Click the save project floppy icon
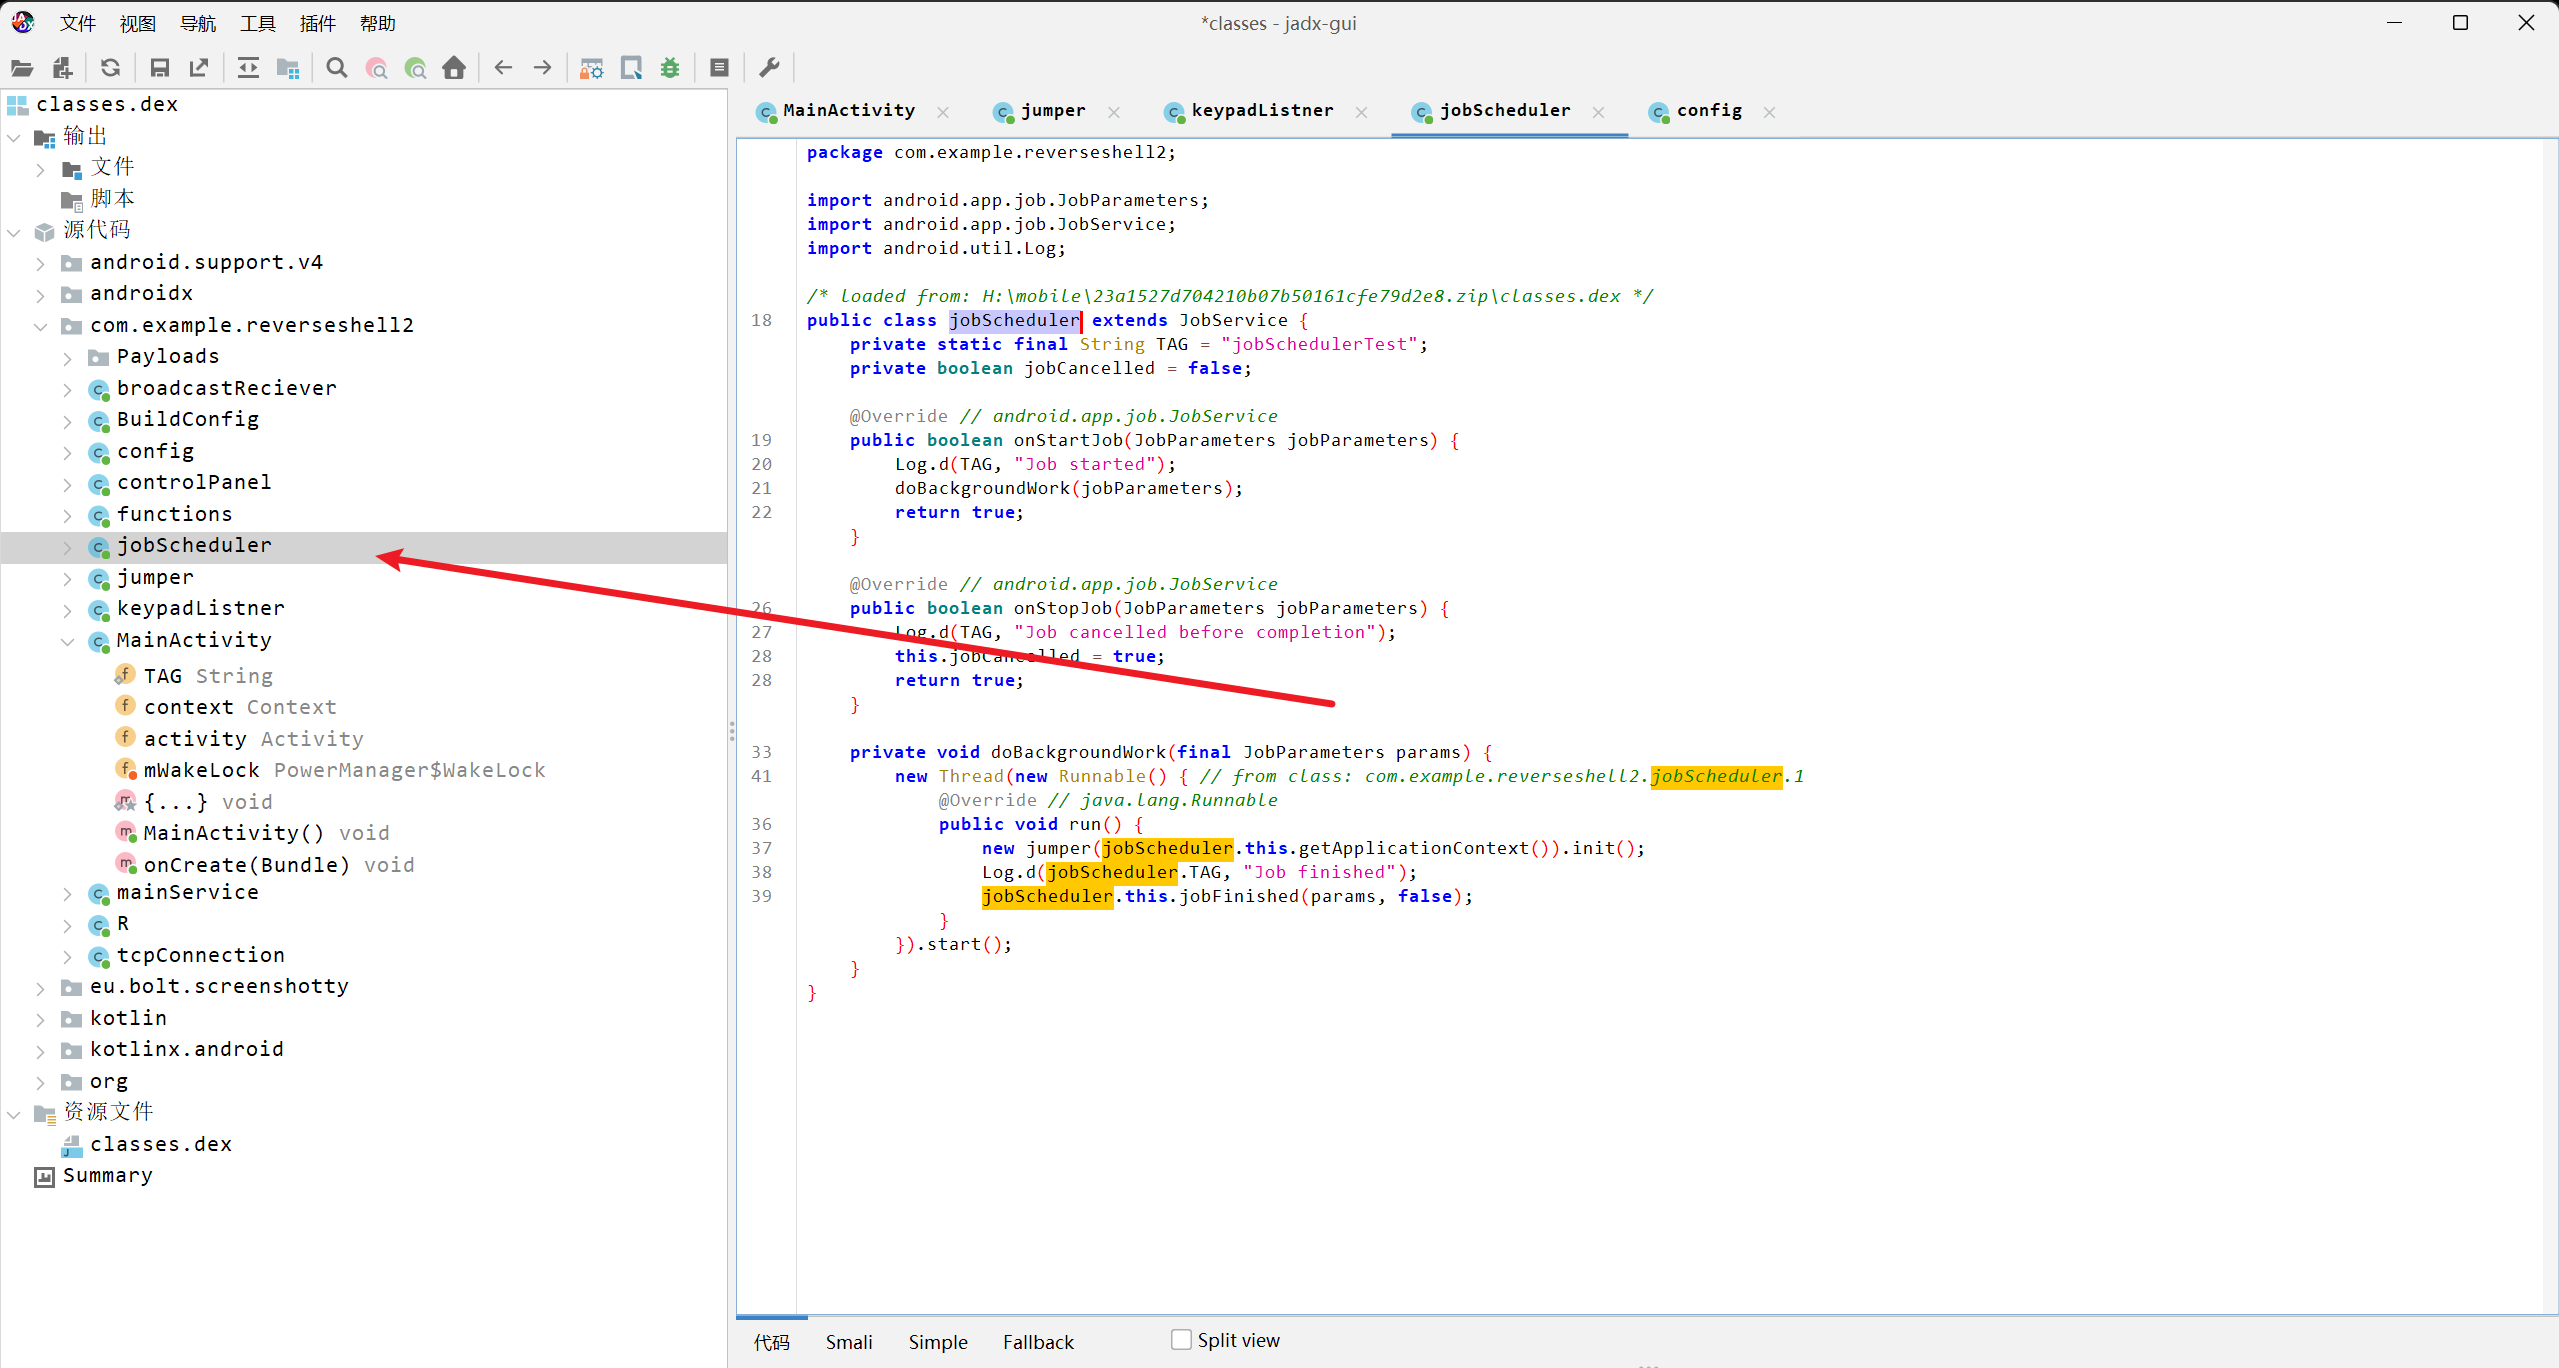The image size is (2559, 1368). click(x=159, y=68)
